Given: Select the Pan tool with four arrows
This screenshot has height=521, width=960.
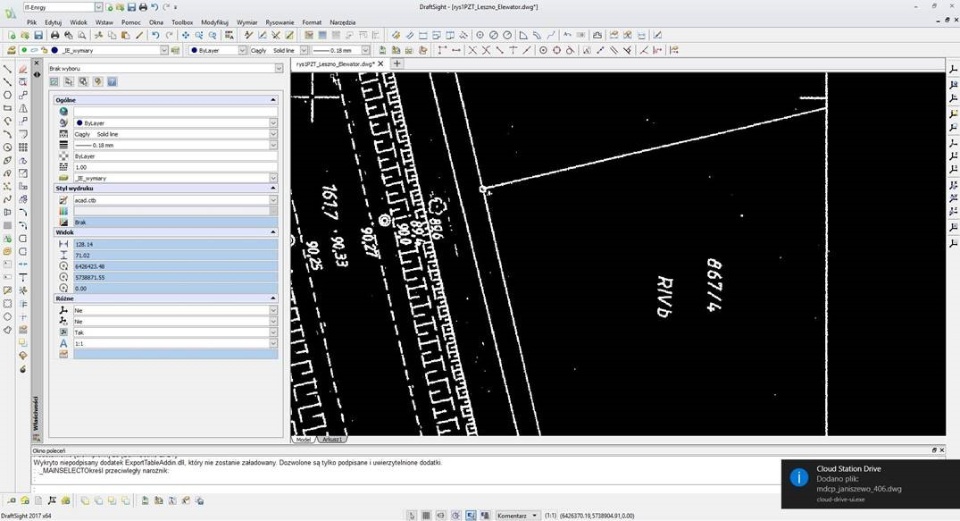Looking at the screenshot, I should point(186,36).
